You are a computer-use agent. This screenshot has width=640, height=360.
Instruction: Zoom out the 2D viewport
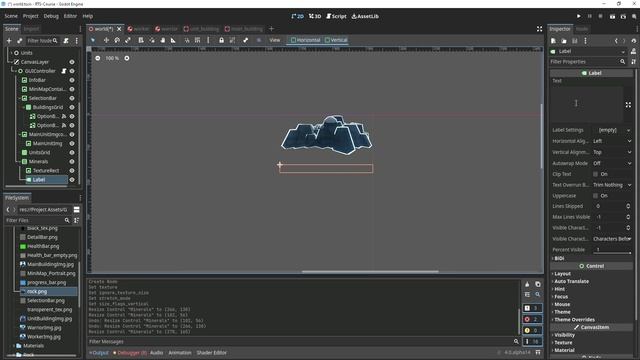point(98,58)
